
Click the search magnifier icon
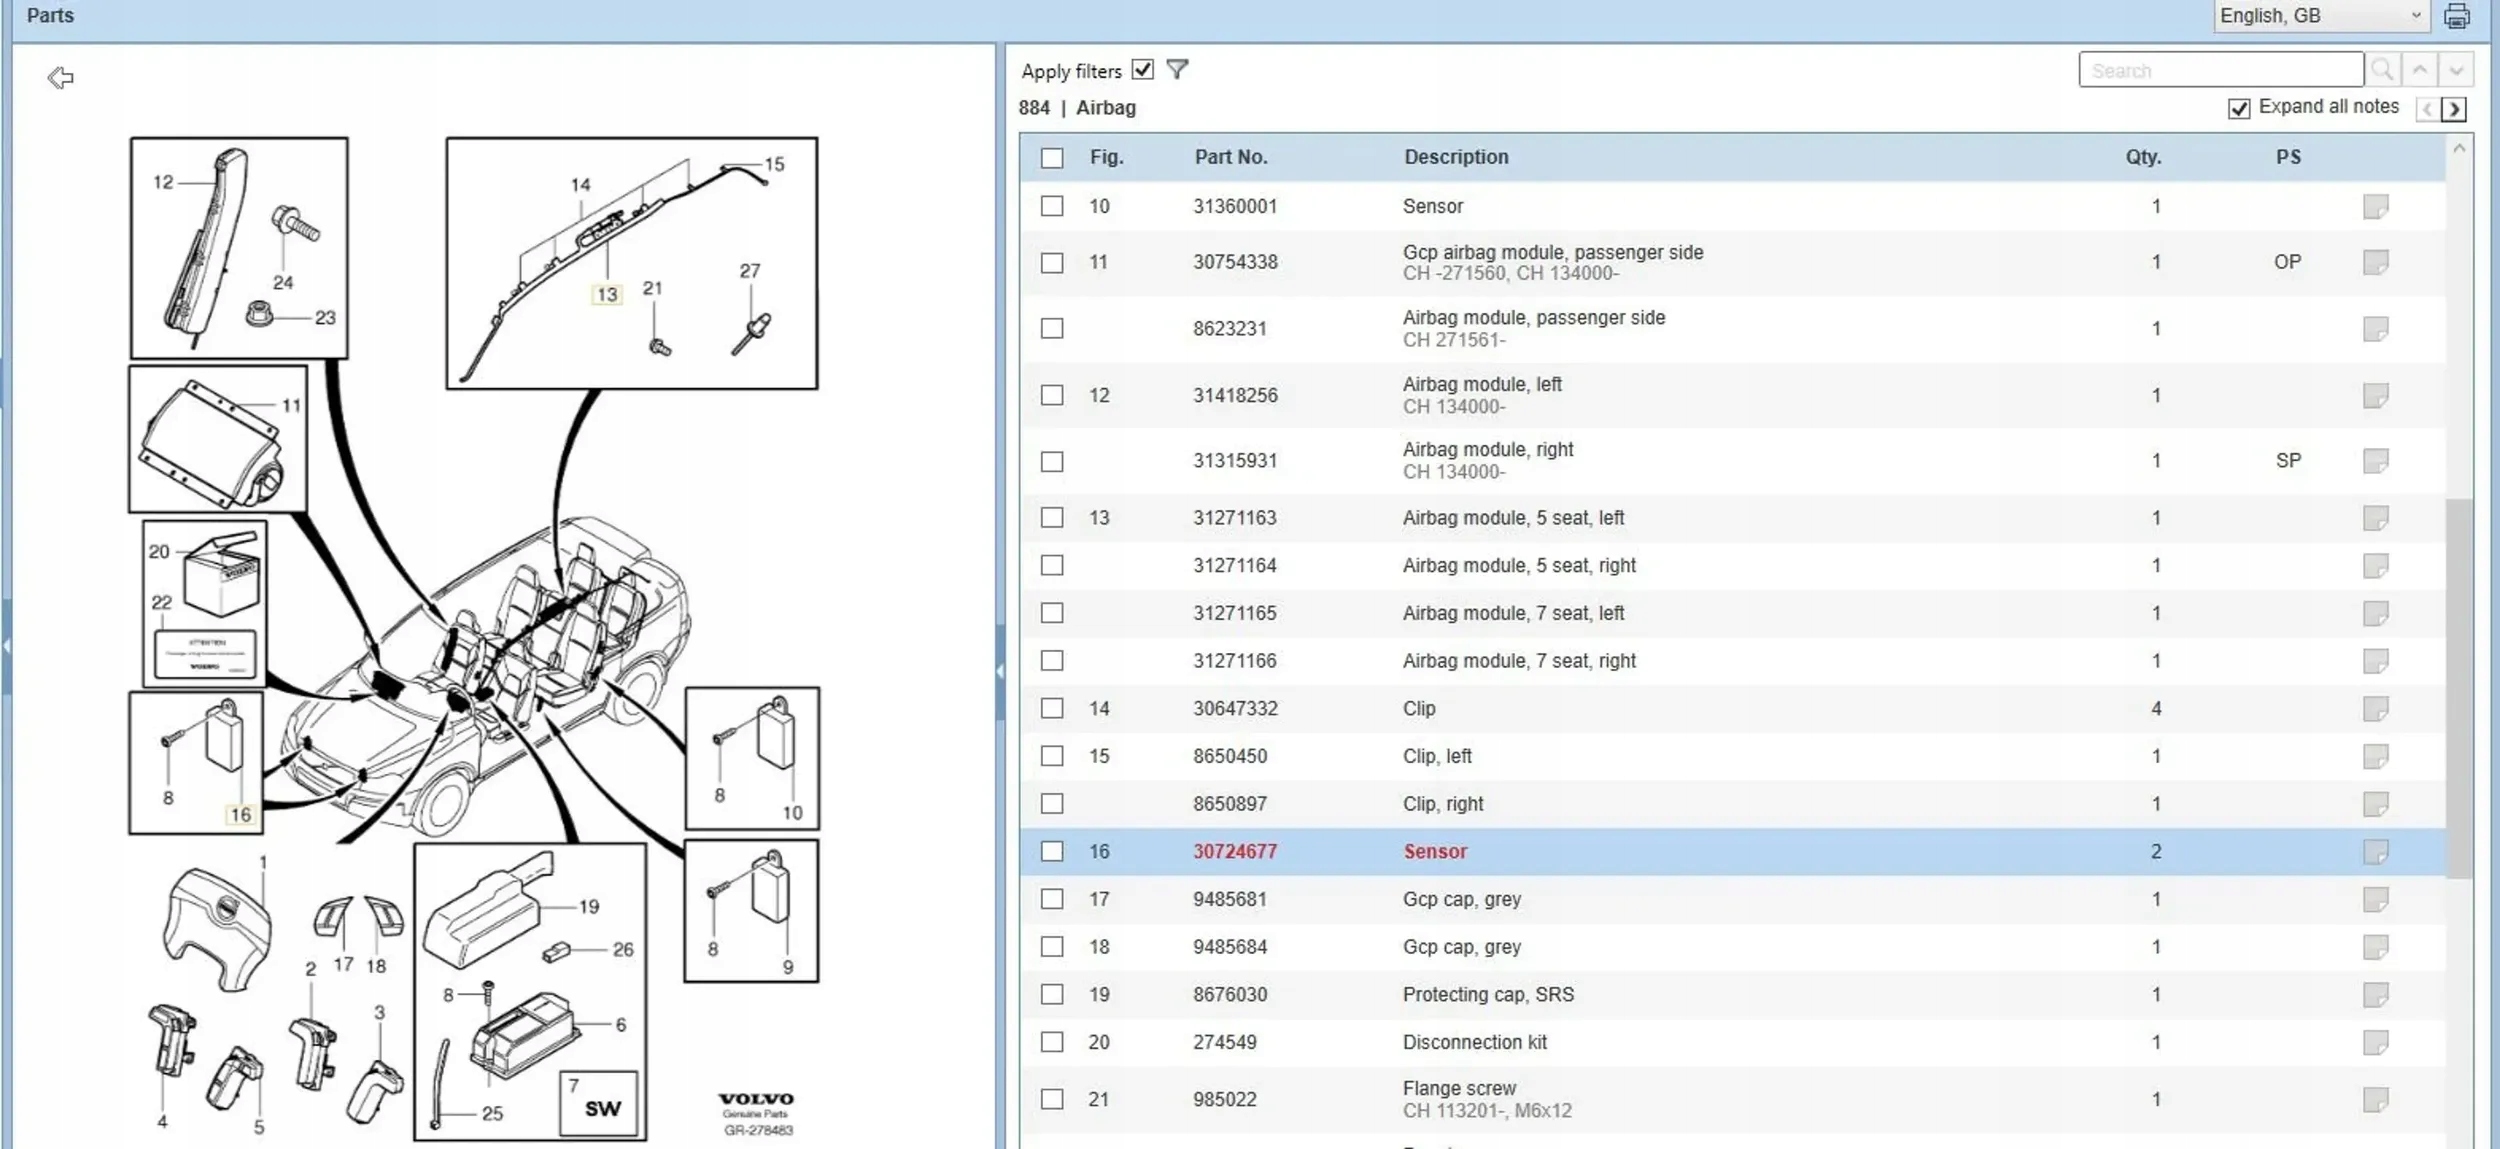point(2382,70)
